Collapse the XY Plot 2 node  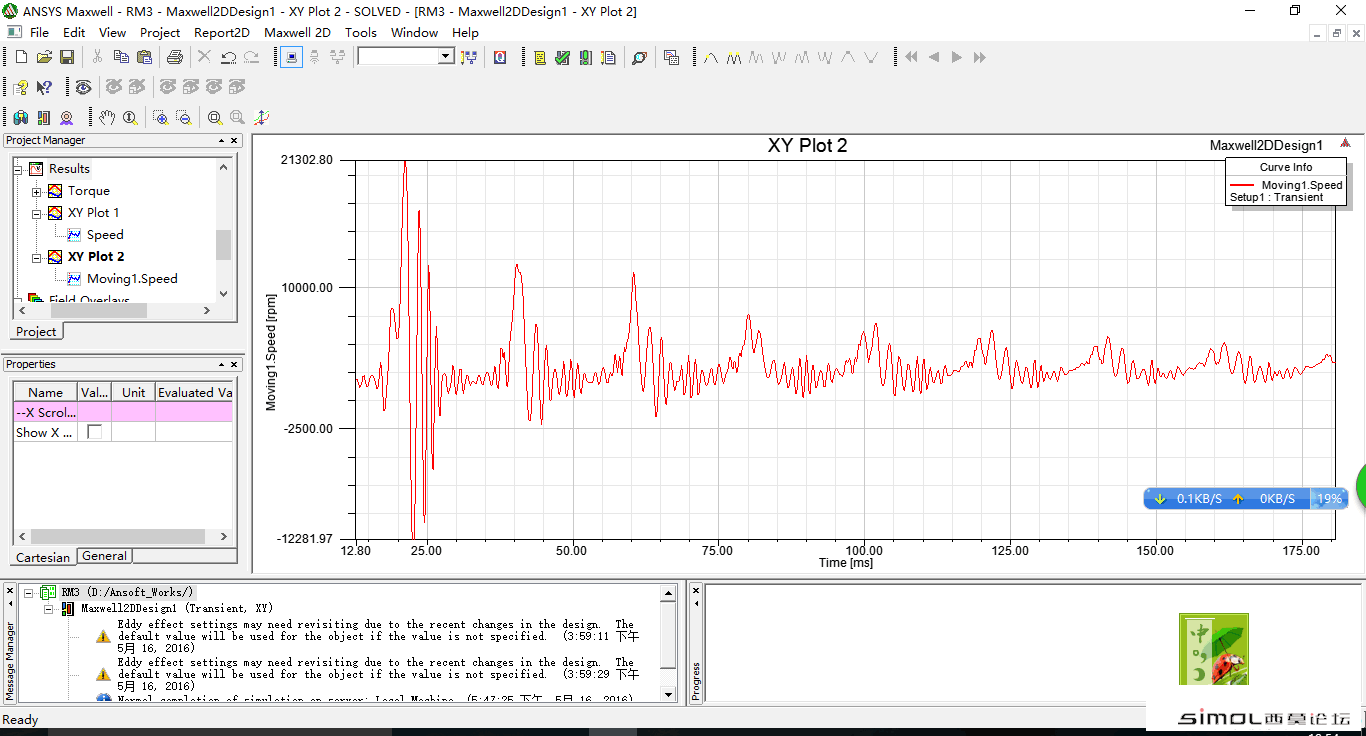coord(37,257)
